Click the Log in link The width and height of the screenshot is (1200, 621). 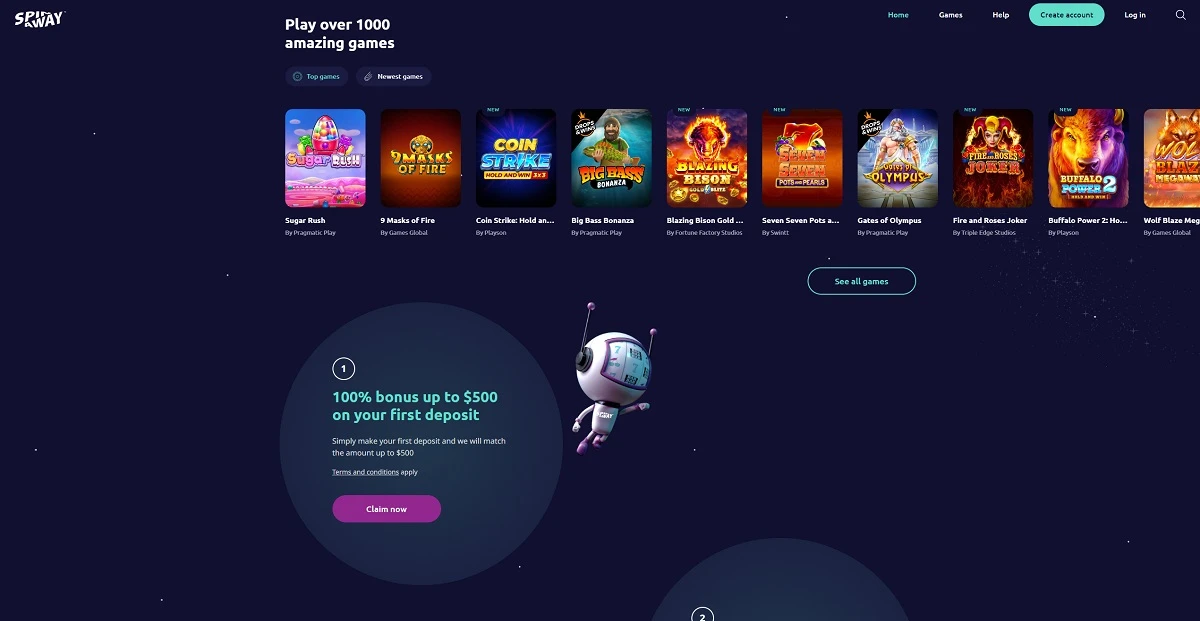pos(1135,15)
